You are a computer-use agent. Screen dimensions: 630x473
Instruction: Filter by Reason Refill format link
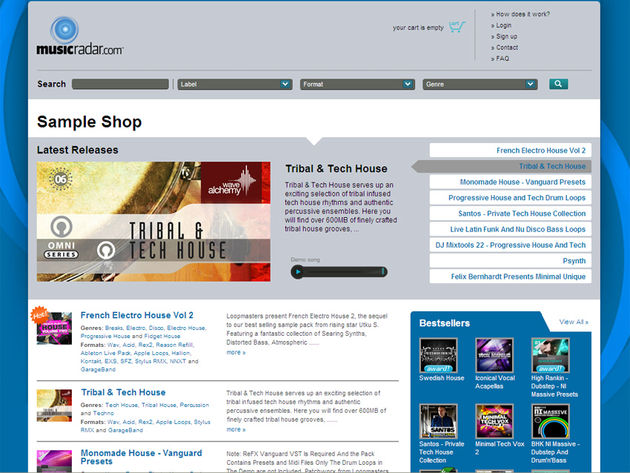pos(174,345)
